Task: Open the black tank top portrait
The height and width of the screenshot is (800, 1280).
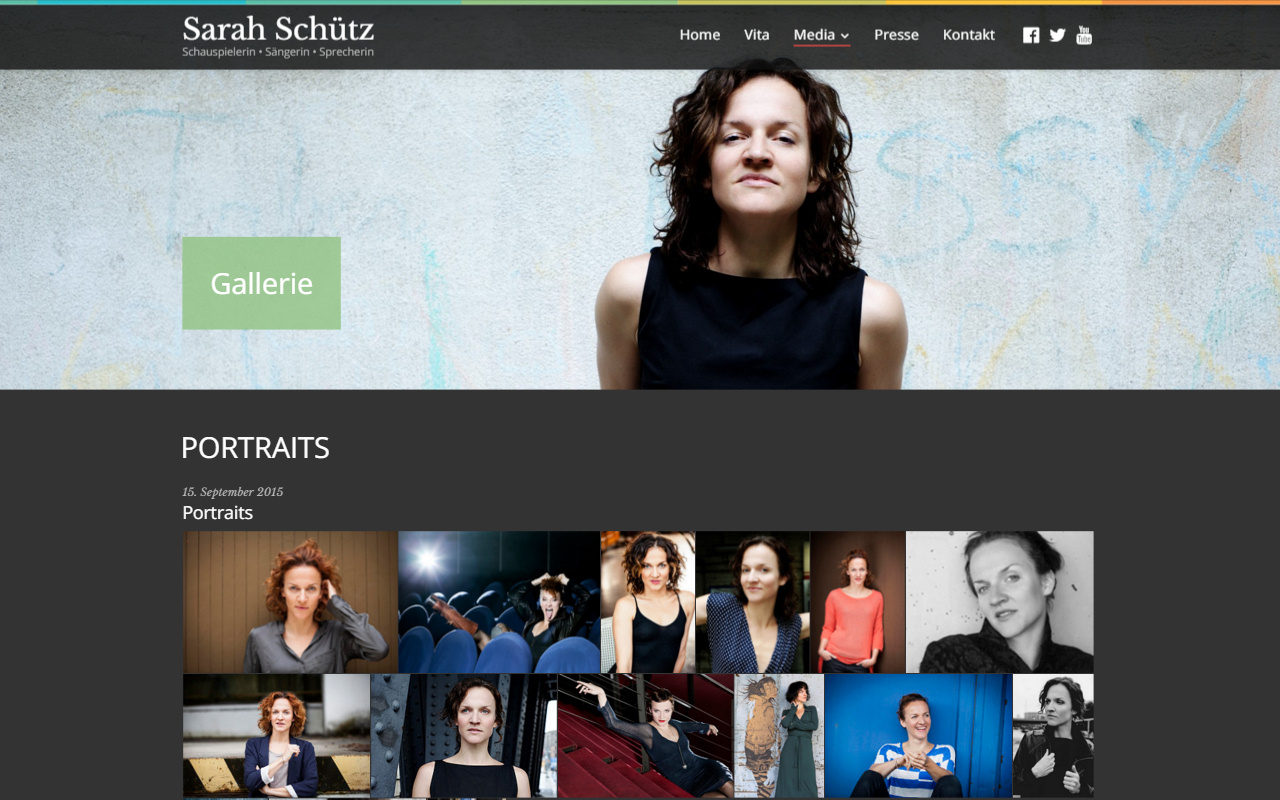Action: (x=648, y=602)
